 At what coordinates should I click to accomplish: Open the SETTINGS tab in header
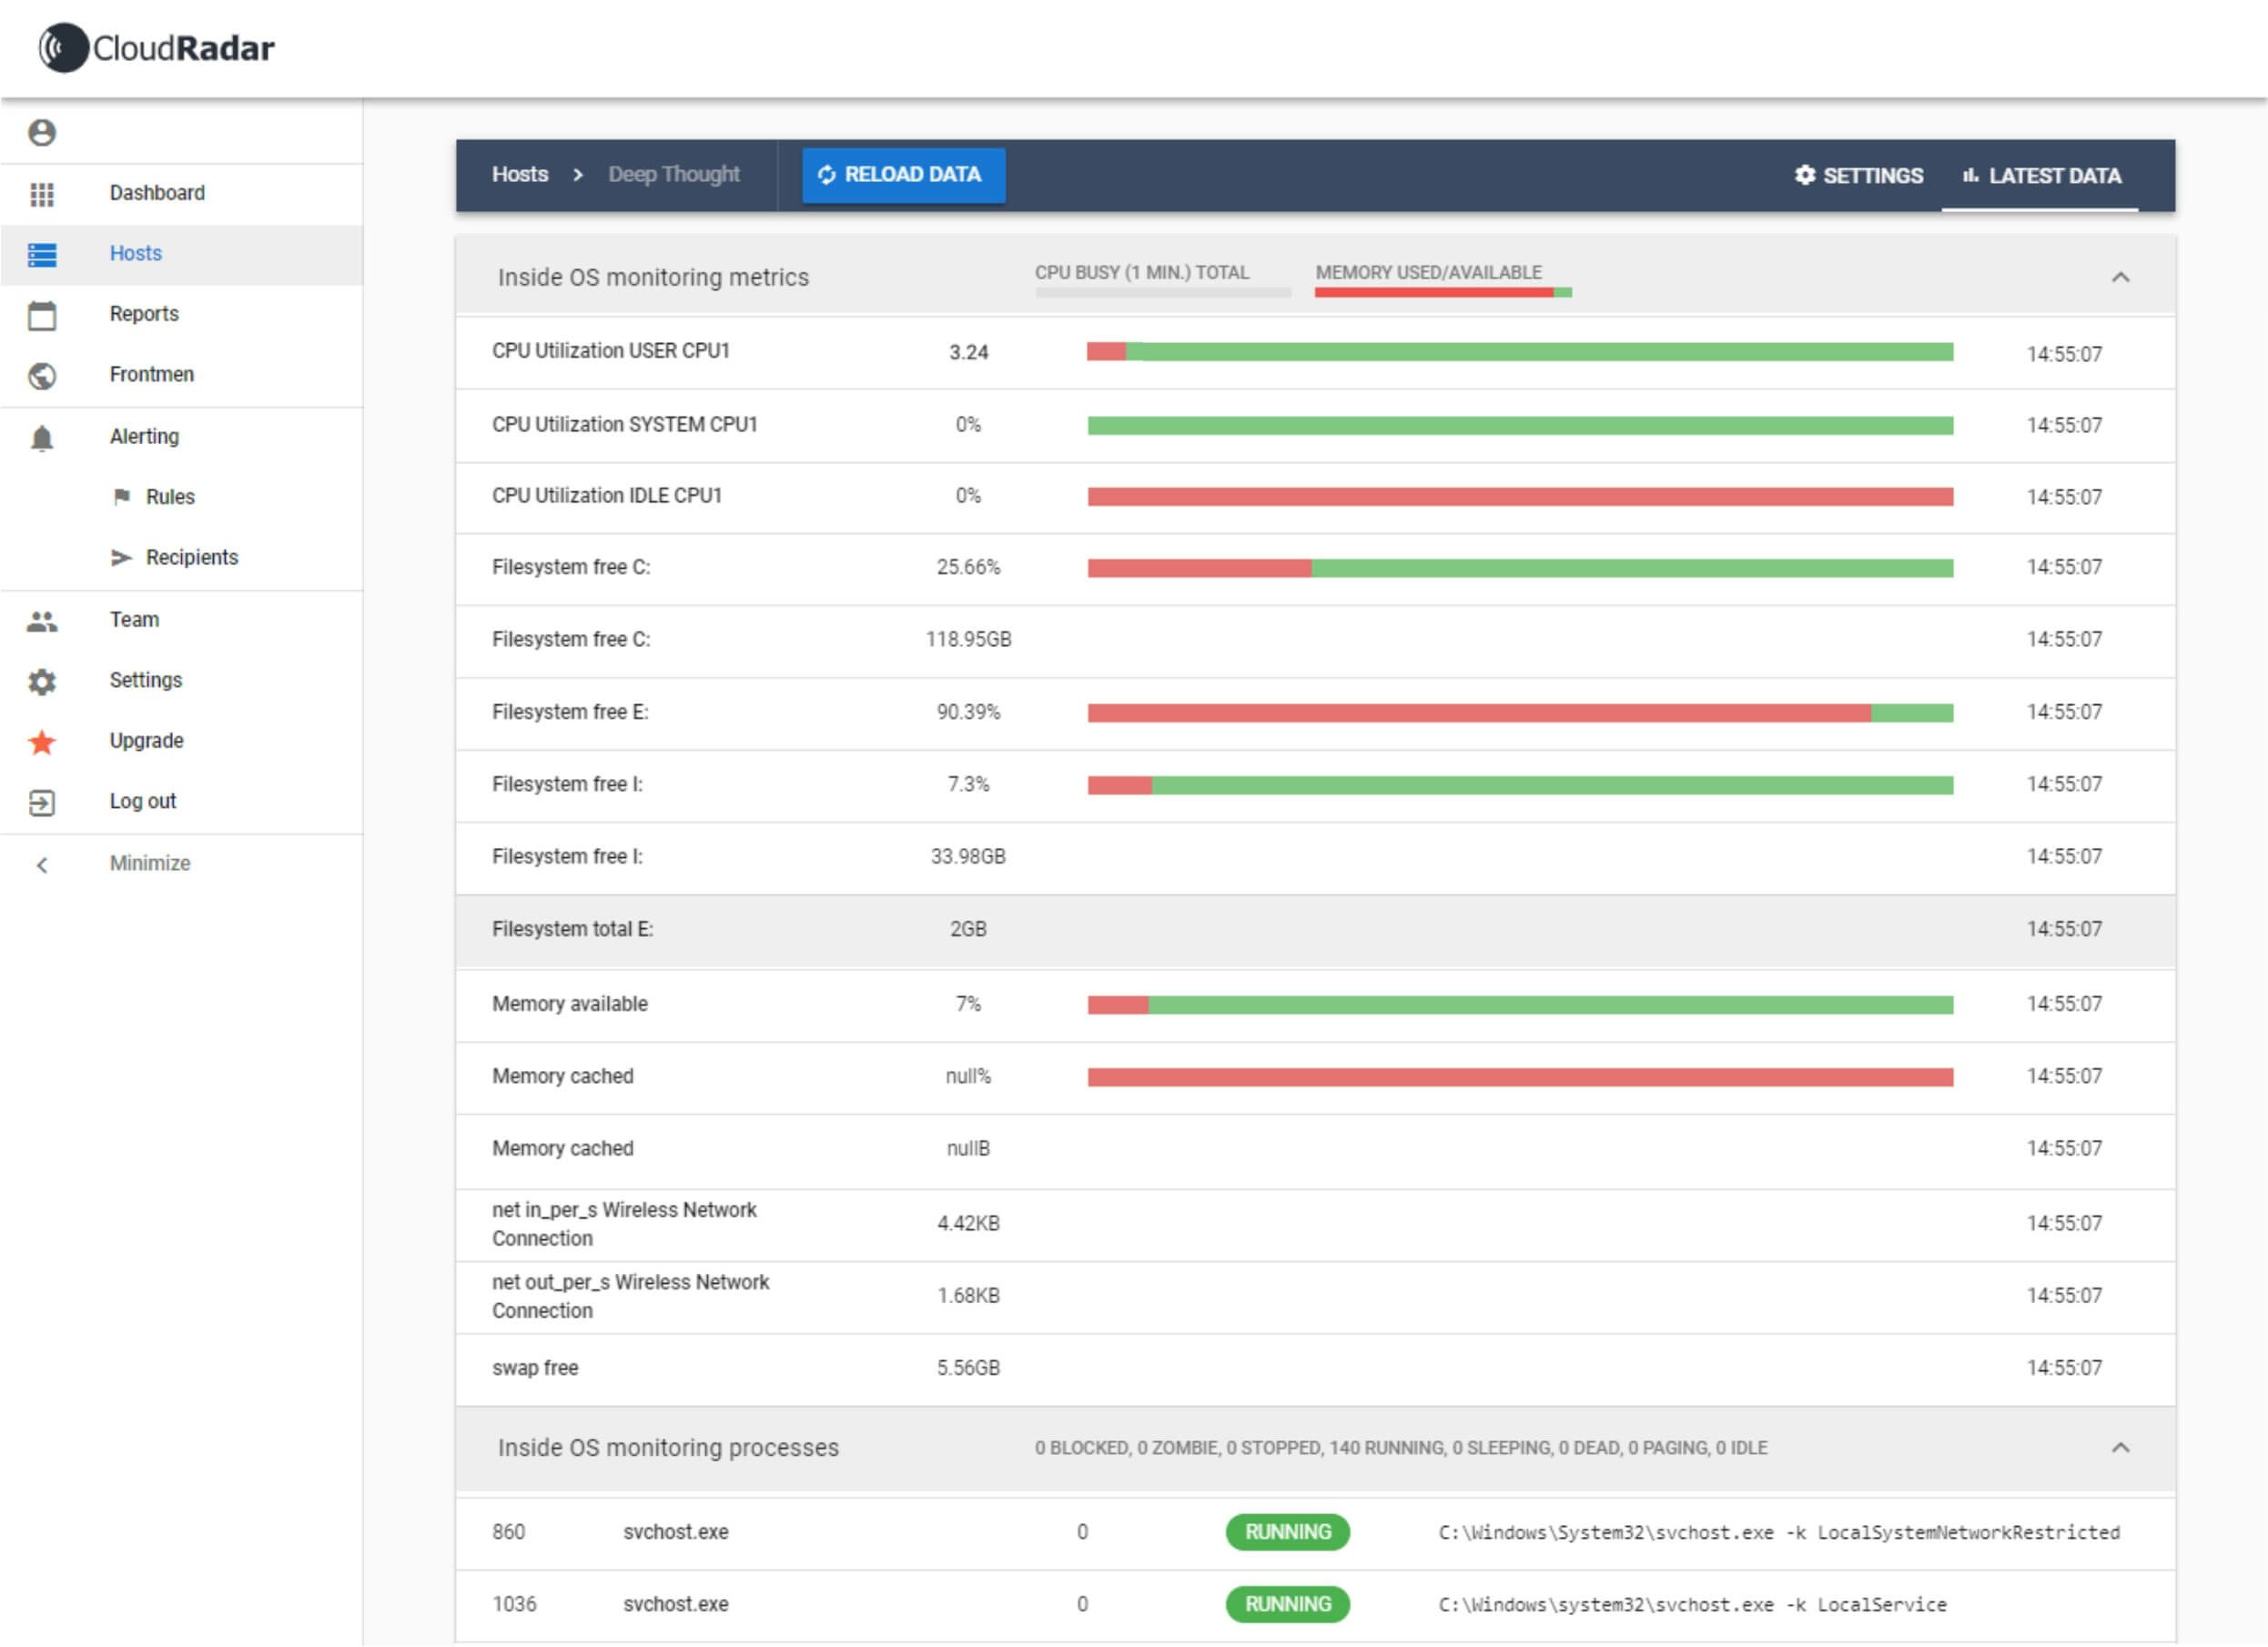tap(1858, 176)
